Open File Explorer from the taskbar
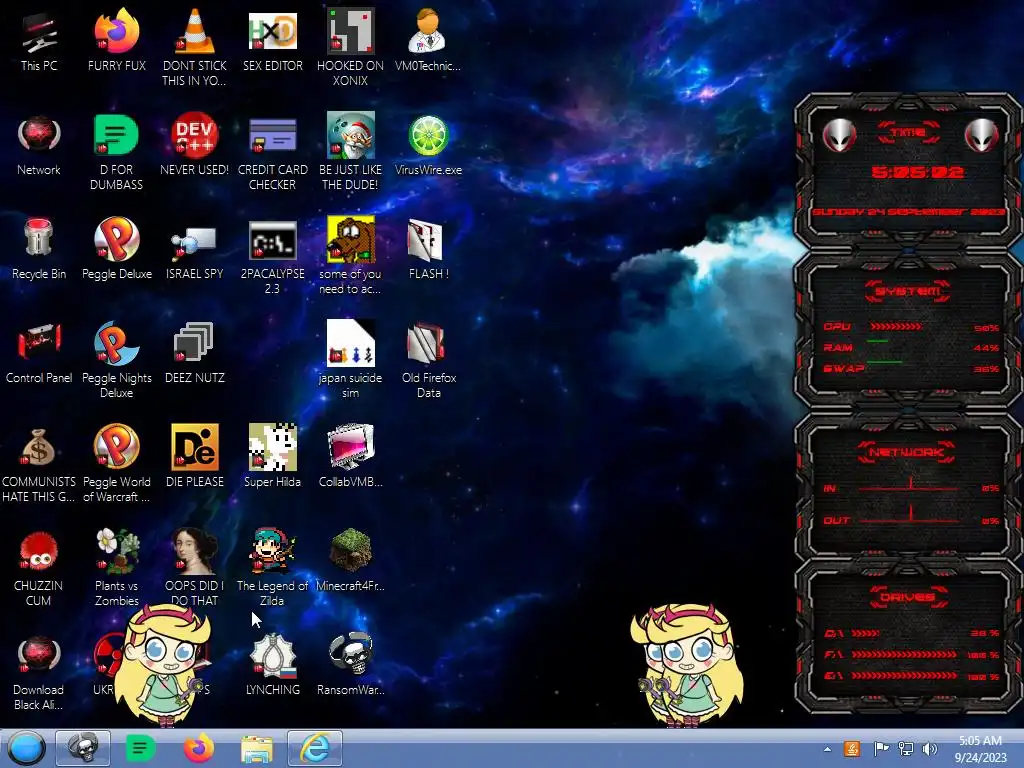 257,749
